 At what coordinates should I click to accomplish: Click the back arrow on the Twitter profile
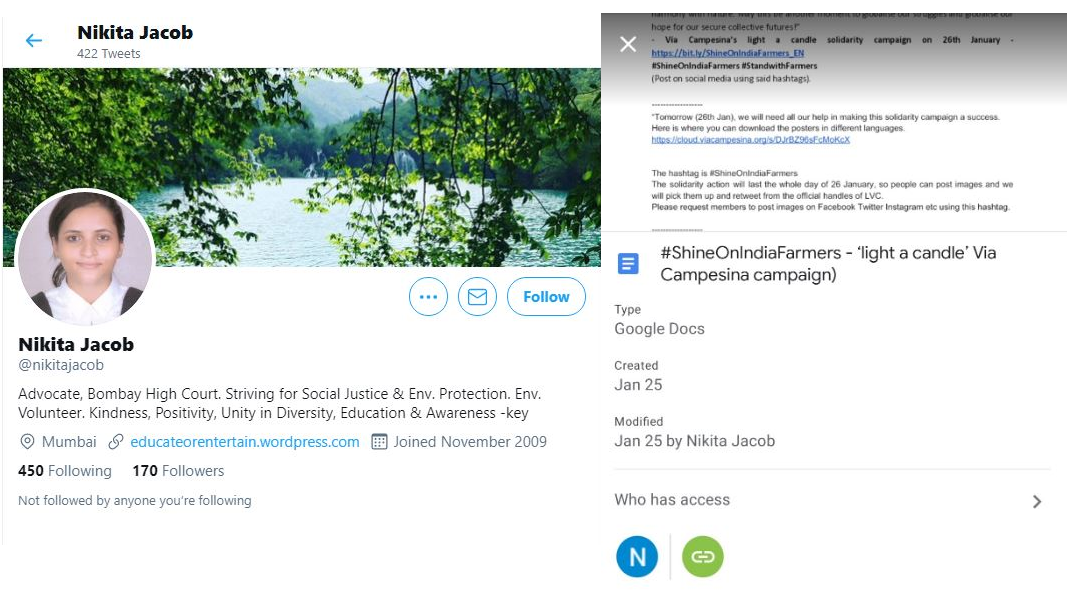[x=34, y=41]
